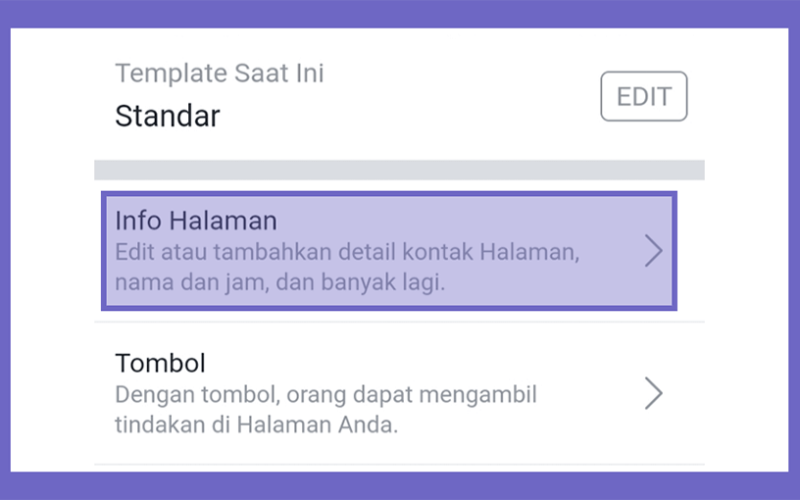
Task: Click the gray section divider bar
Action: pos(399,170)
